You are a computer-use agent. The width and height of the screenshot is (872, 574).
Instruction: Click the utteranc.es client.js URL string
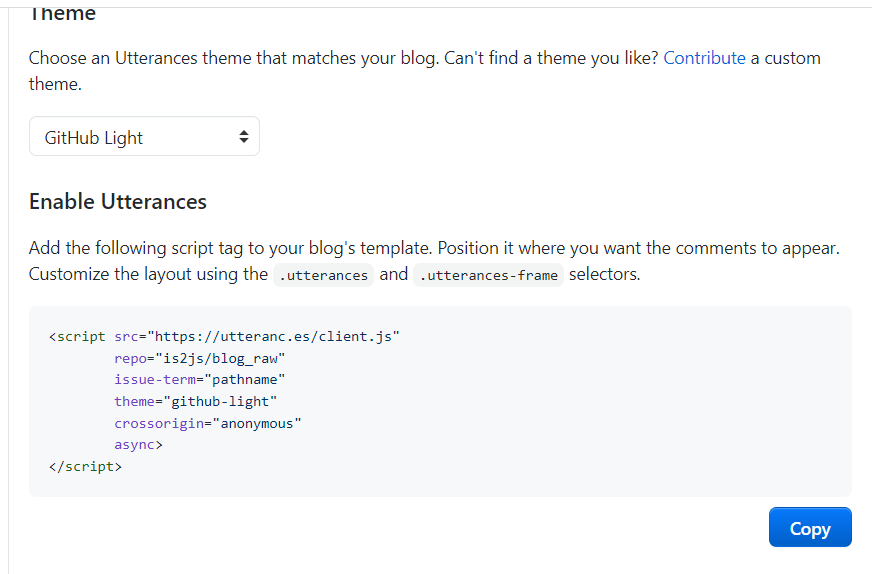click(x=274, y=336)
